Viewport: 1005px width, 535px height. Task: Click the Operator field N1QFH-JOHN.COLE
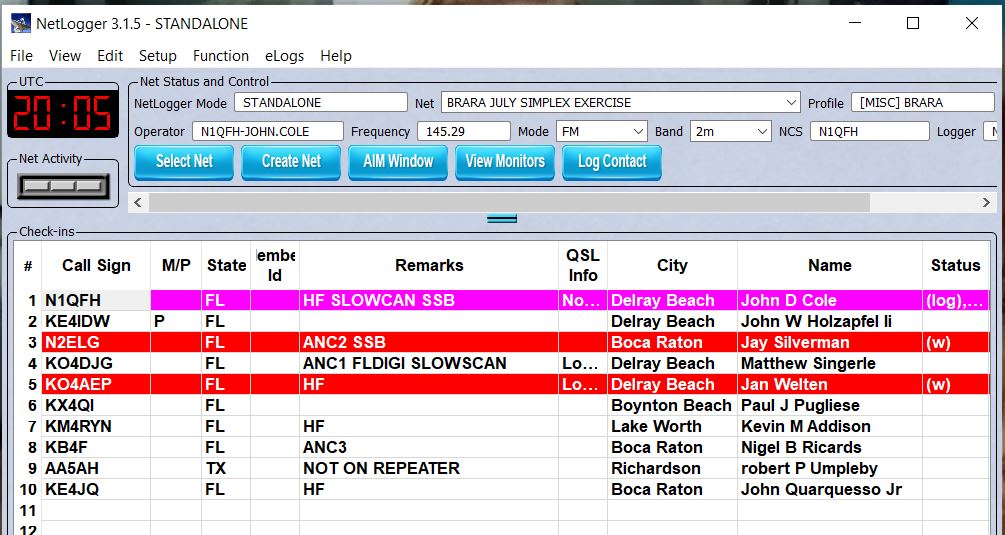click(x=267, y=131)
